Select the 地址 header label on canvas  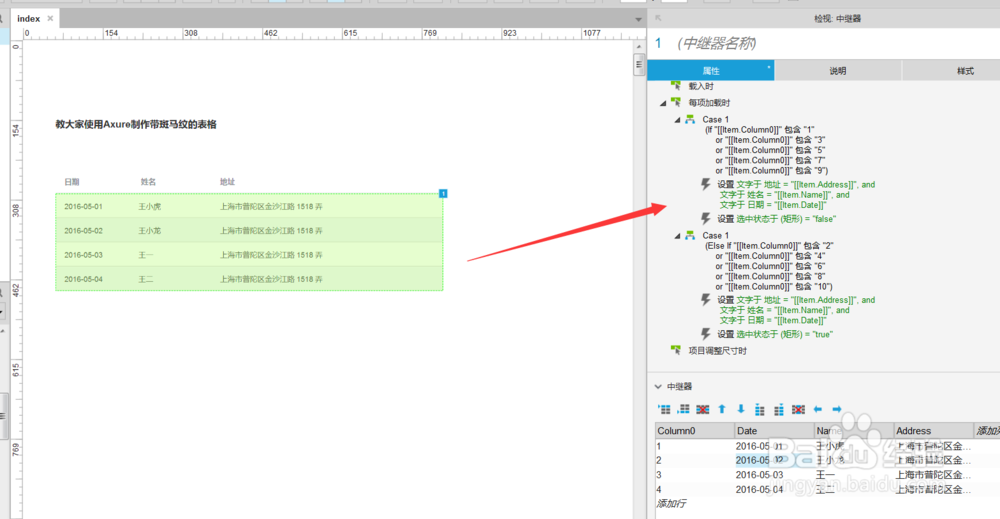(x=227, y=182)
